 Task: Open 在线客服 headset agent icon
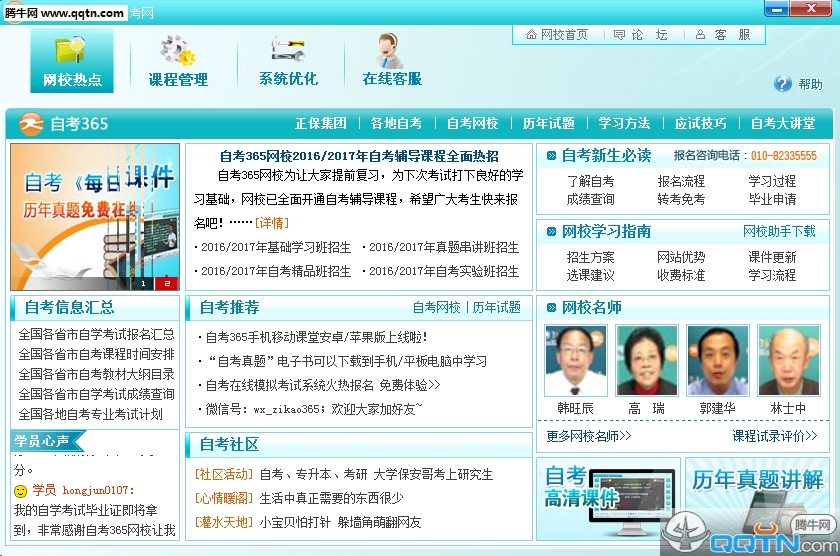tap(392, 61)
